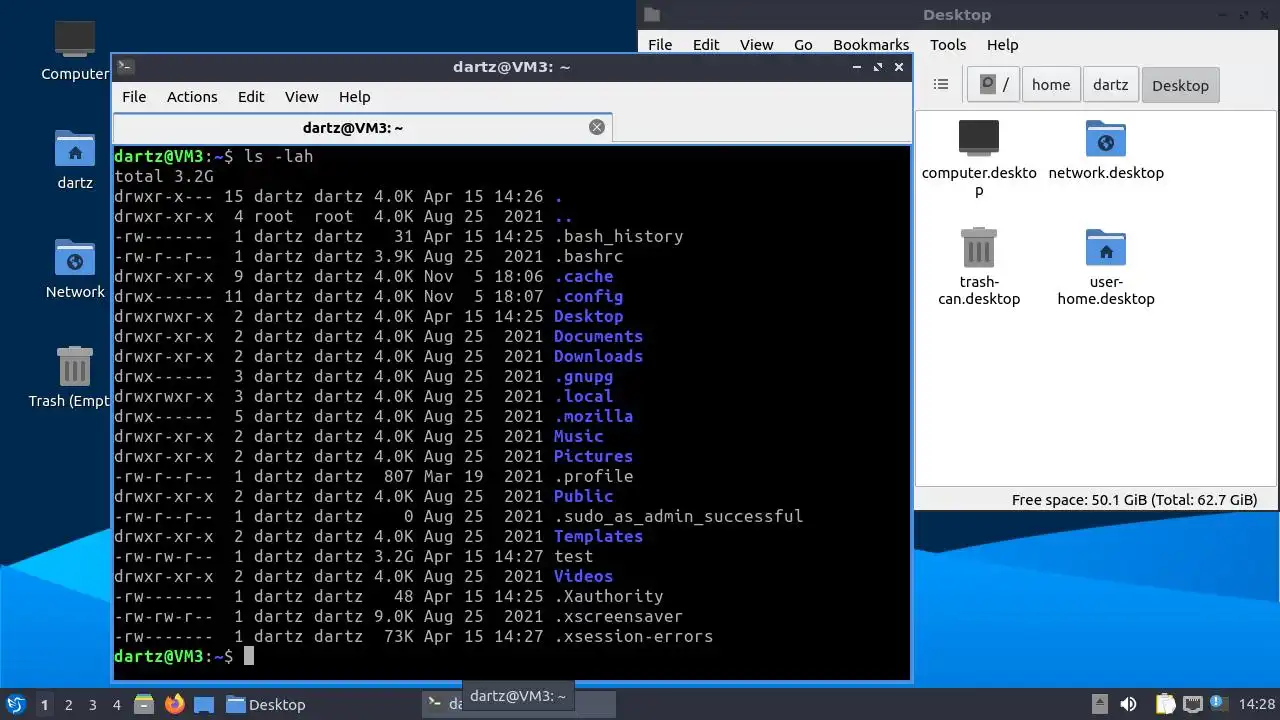Open the terminal Actions menu
This screenshot has width=1280, height=720.
tap(192, 97)
